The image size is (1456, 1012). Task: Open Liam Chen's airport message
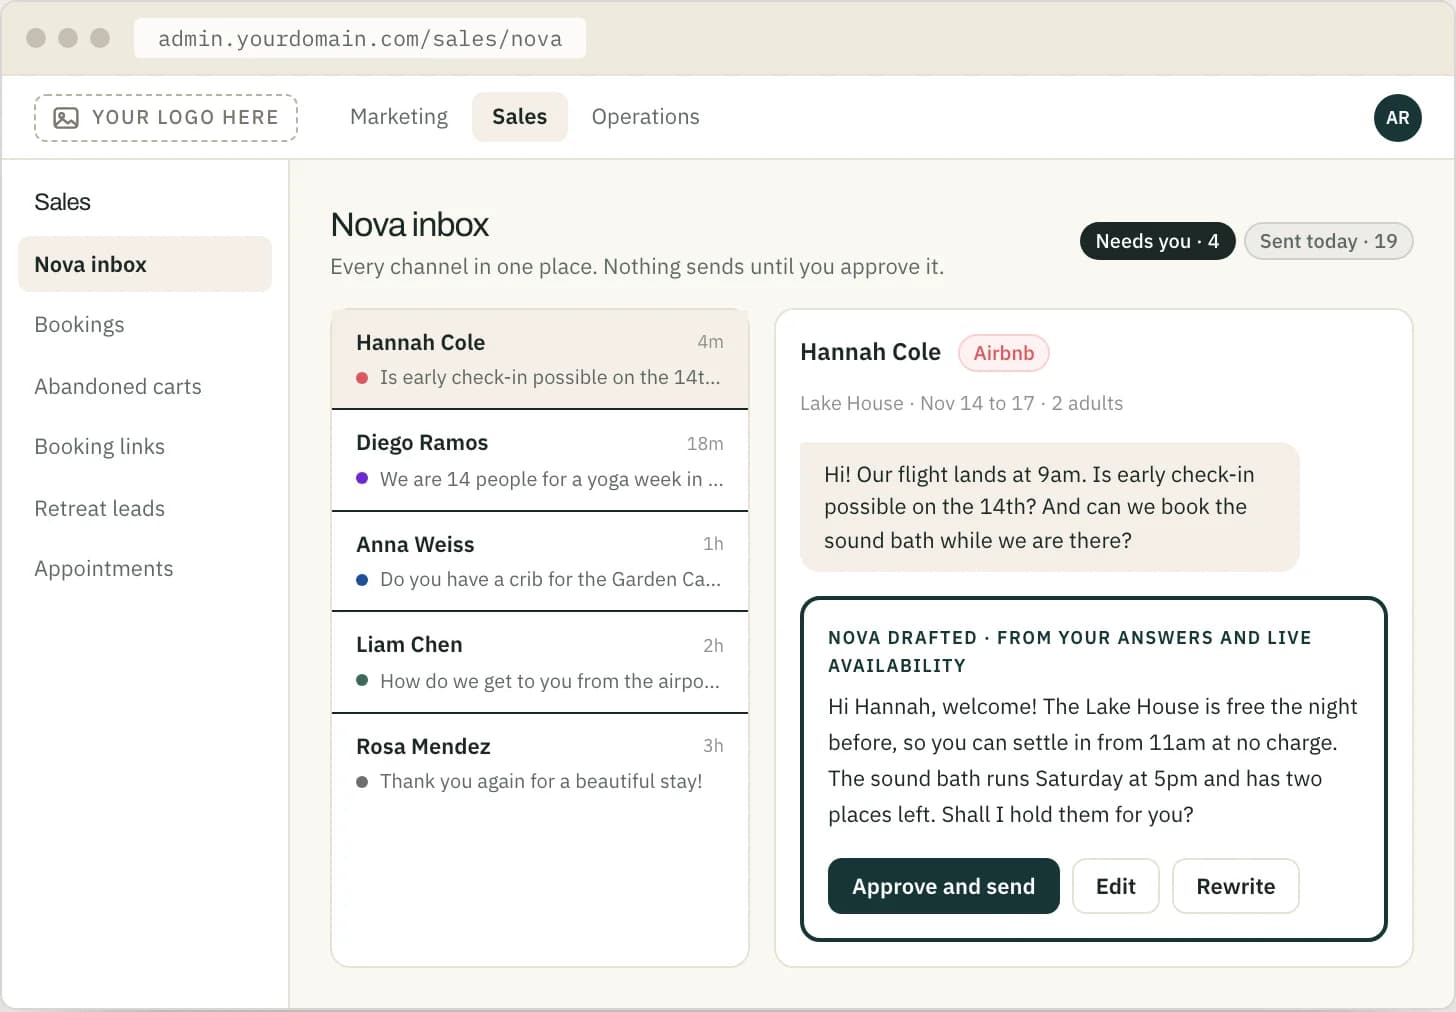click(x=540, y=663)
